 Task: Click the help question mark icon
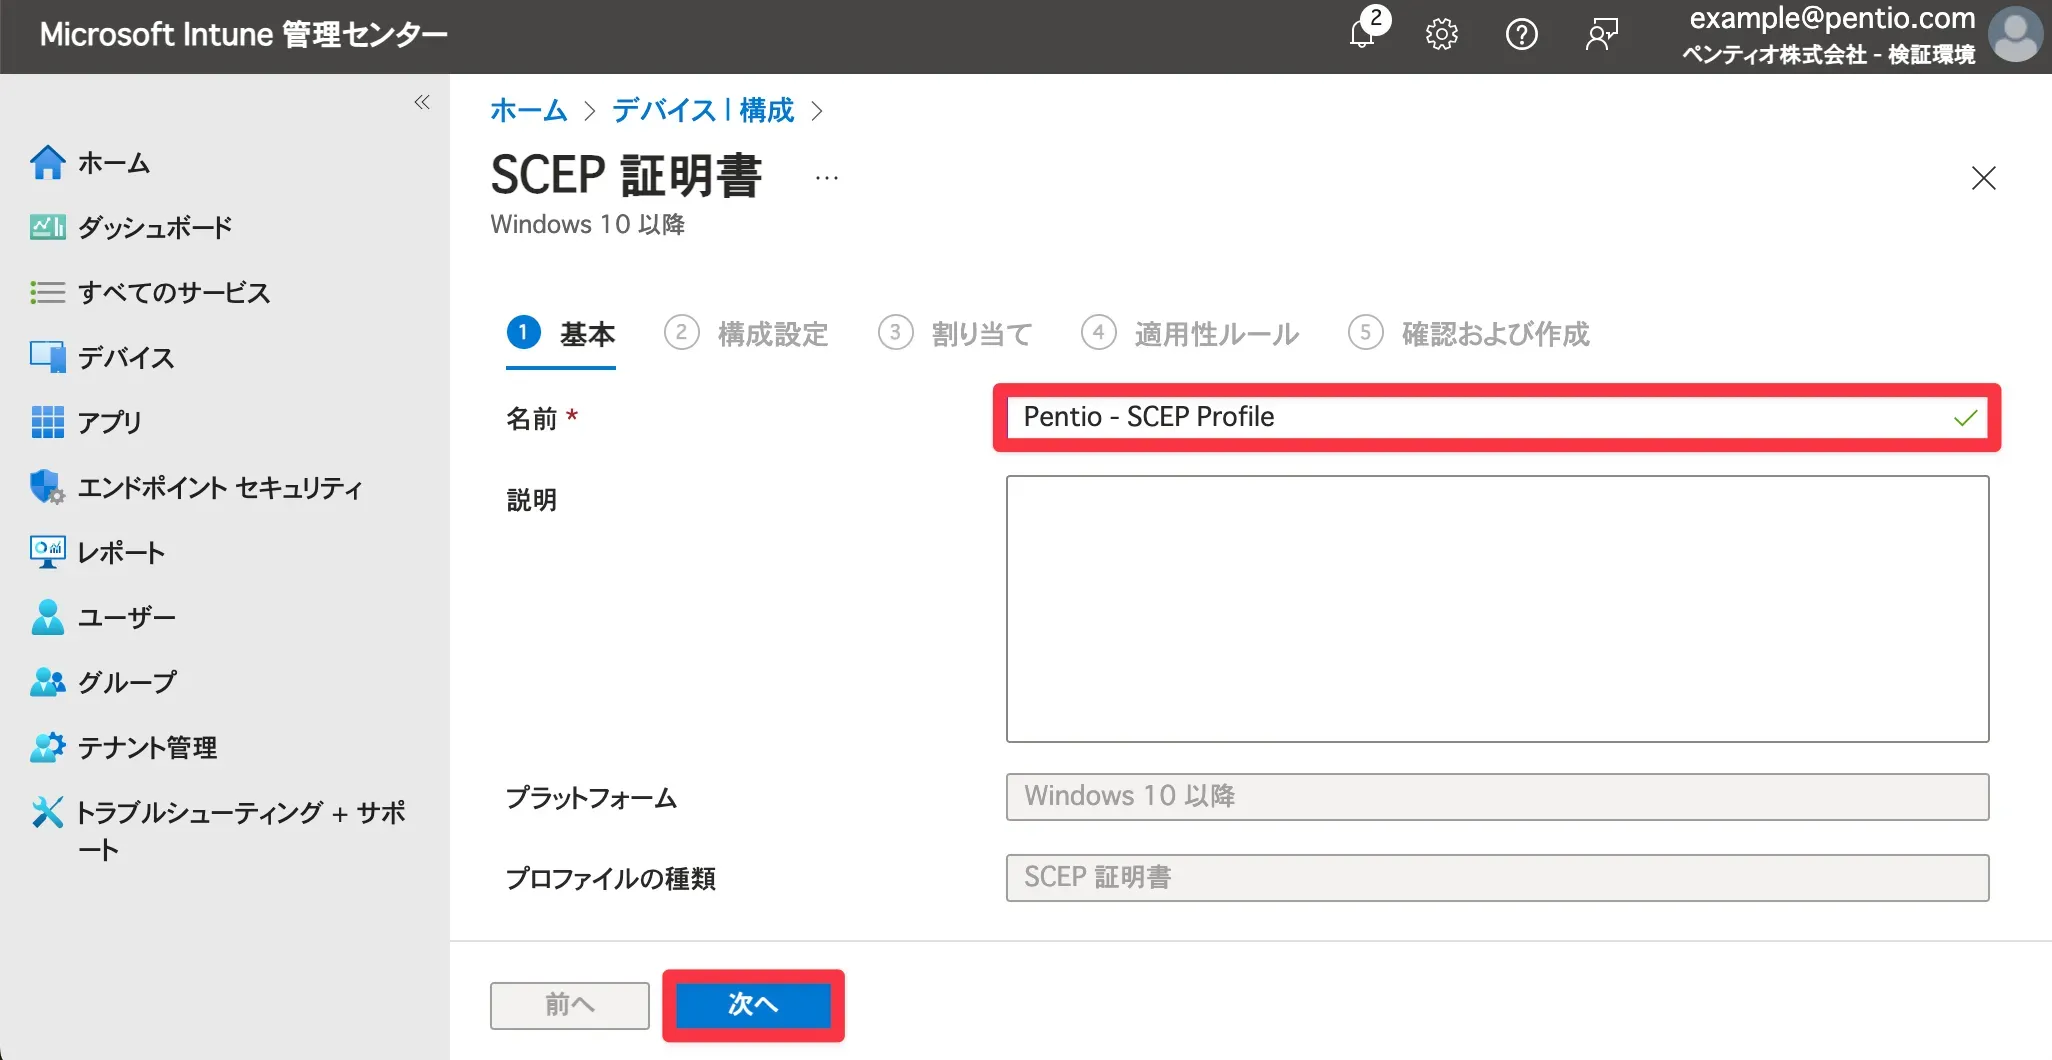1521,35
